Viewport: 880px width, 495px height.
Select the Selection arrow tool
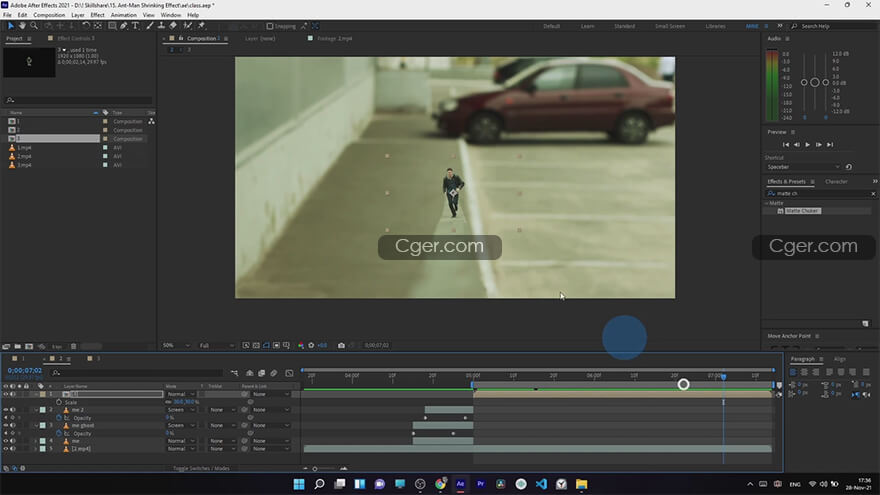point(11,26)
